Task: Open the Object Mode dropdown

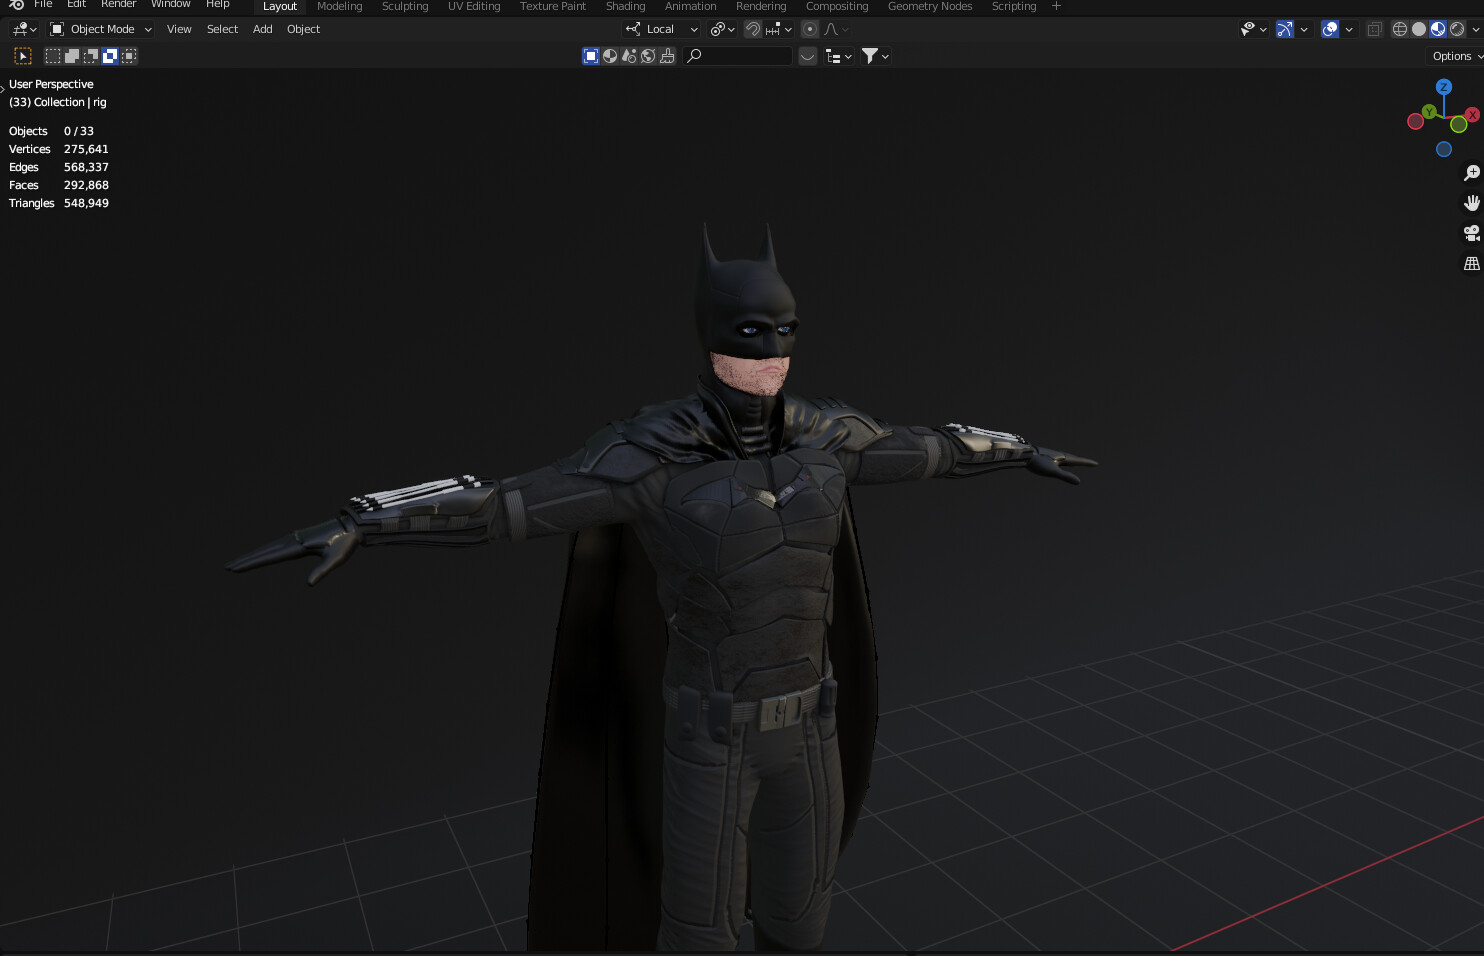Action: tap(100, 29)
